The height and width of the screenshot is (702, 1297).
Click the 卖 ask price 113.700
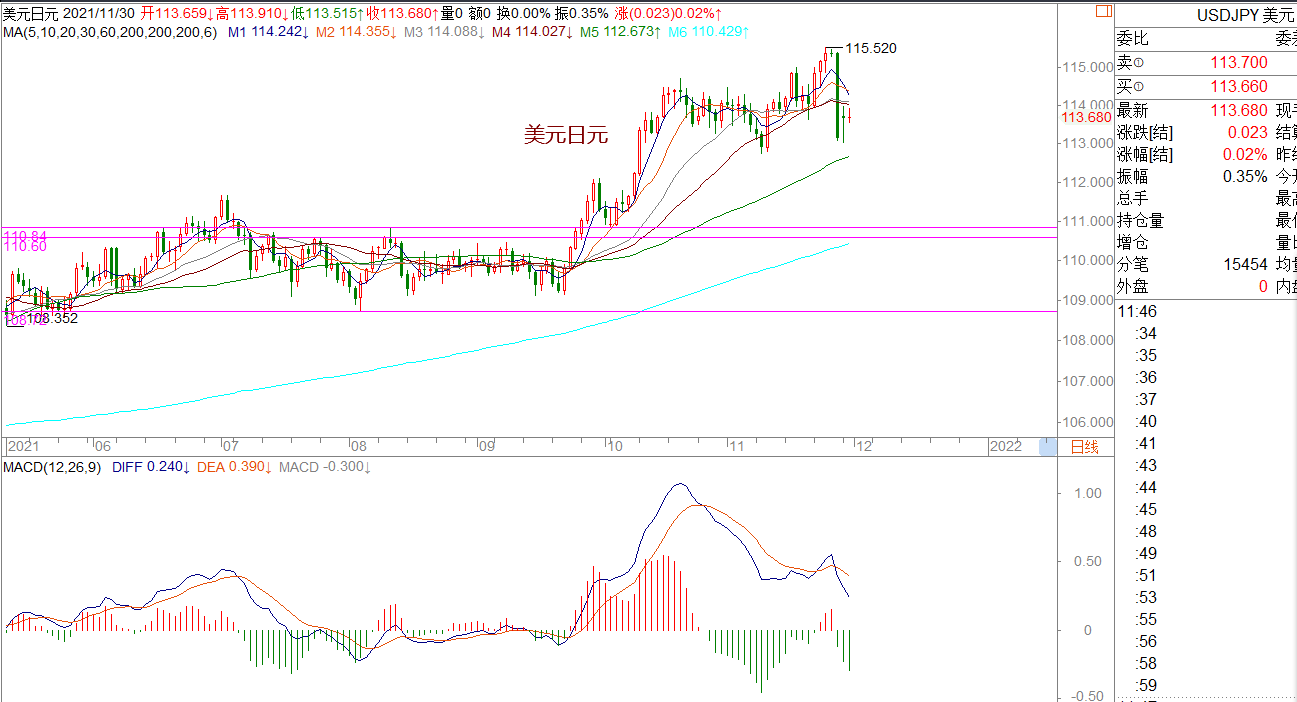click(x=1239, y=63)
